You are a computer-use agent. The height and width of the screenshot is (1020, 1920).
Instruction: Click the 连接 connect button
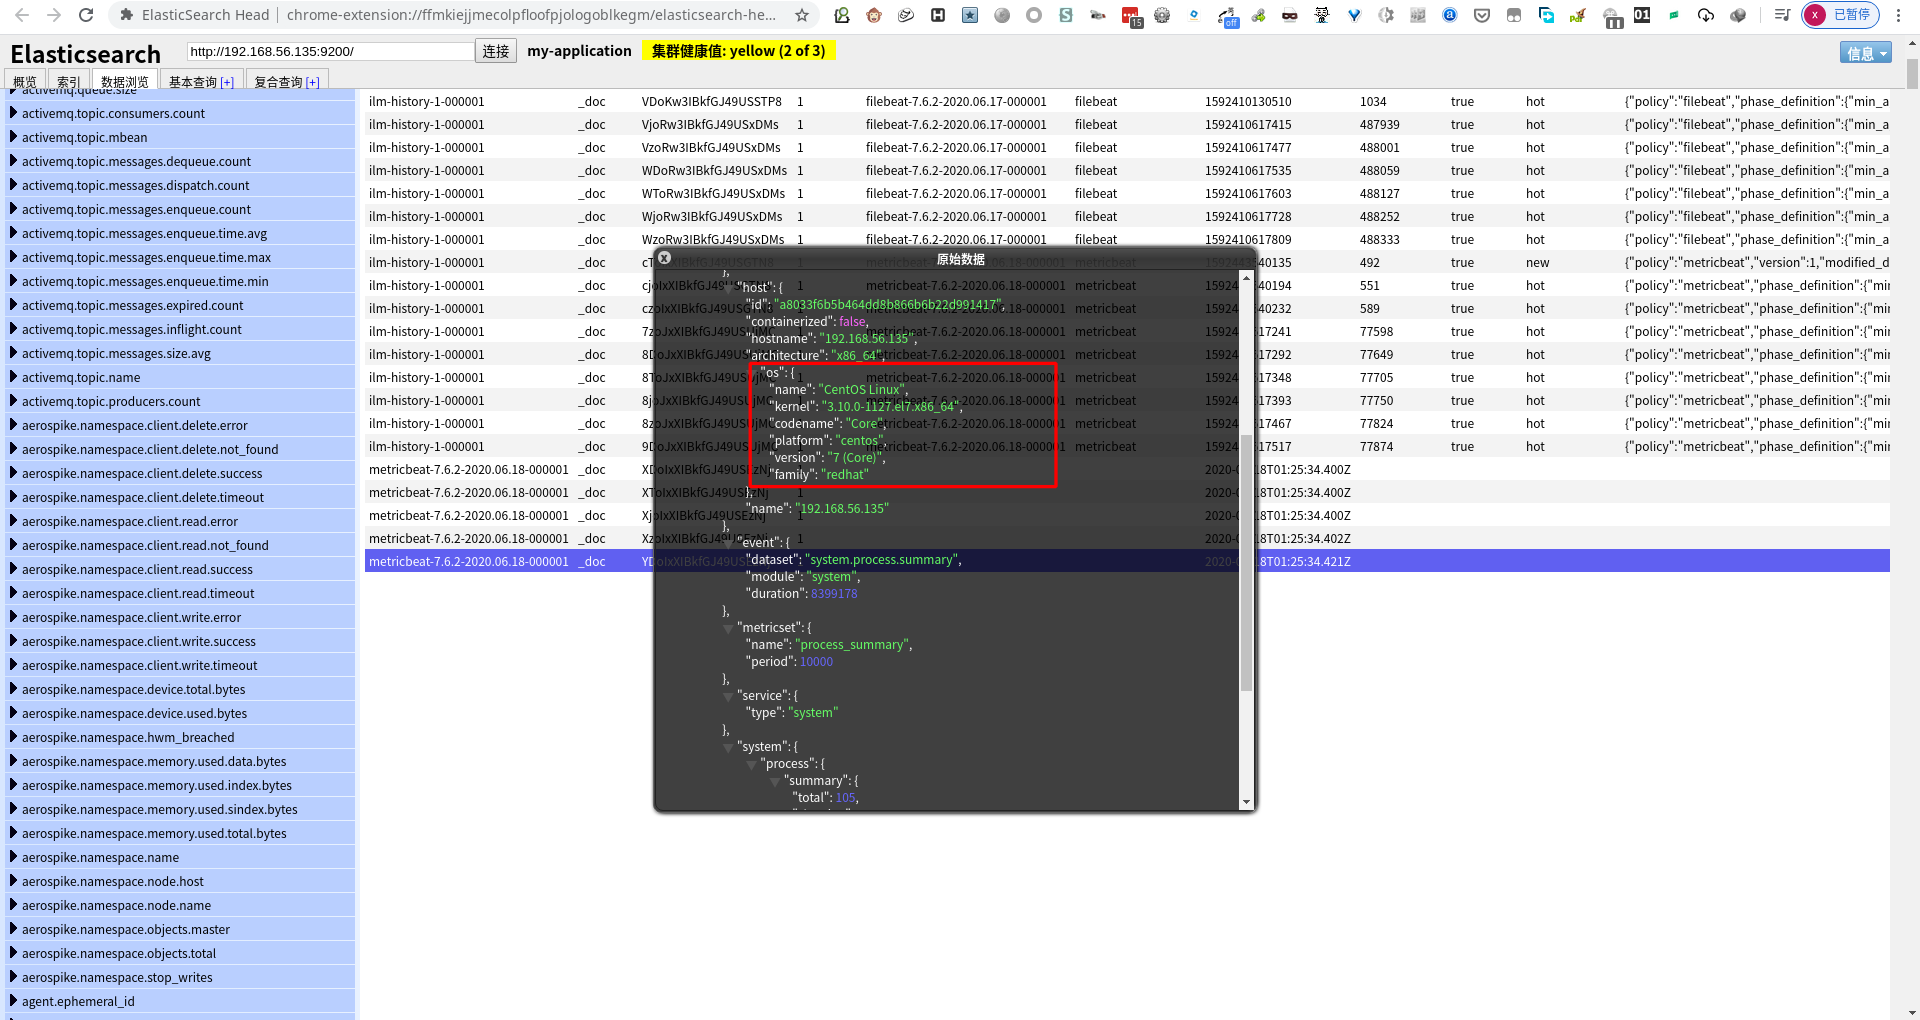496,51
